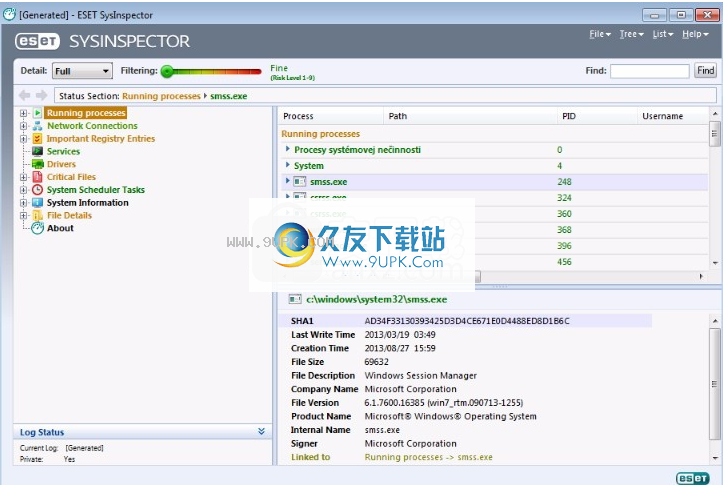Click the process list vertical scrollbar
This screenshot has height=490, width=725.
click(x=715, y=135)
